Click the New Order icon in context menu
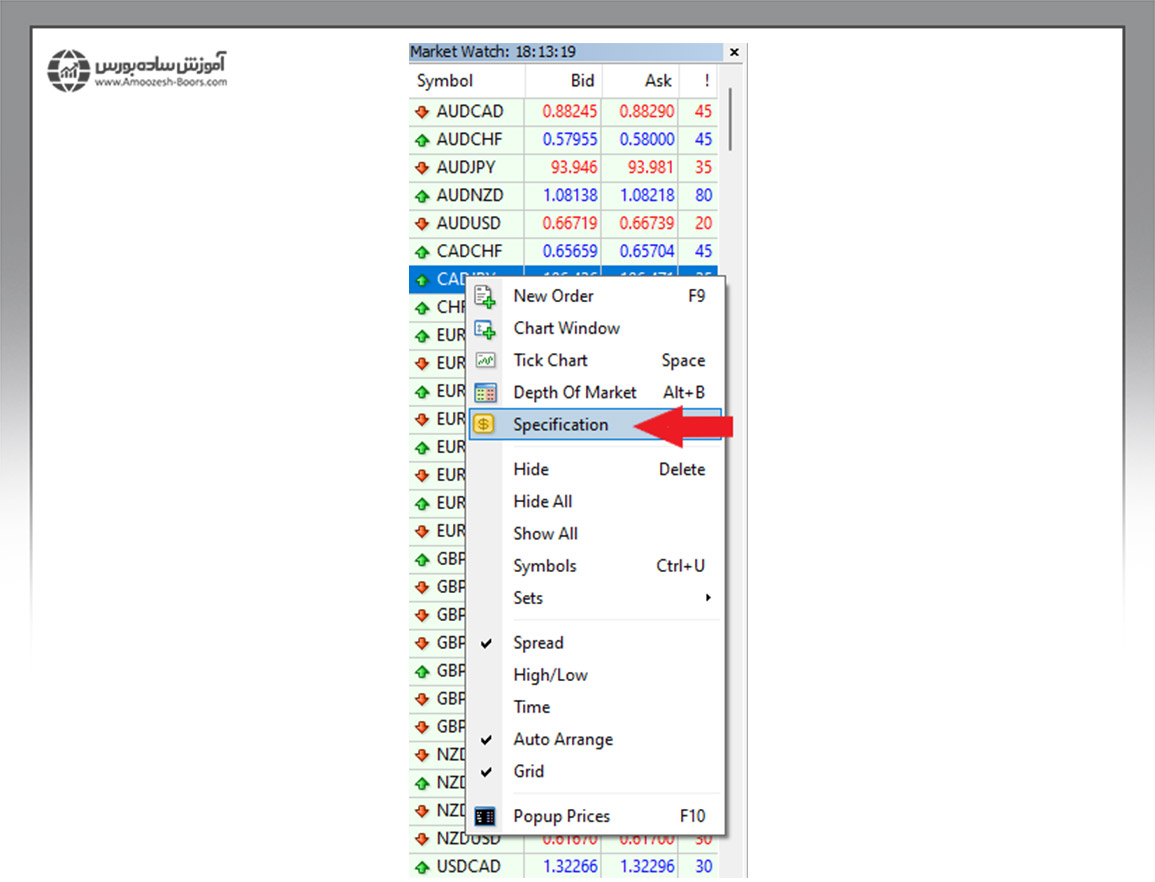This screenshot has height=882, width=1155. coord(485,296)
